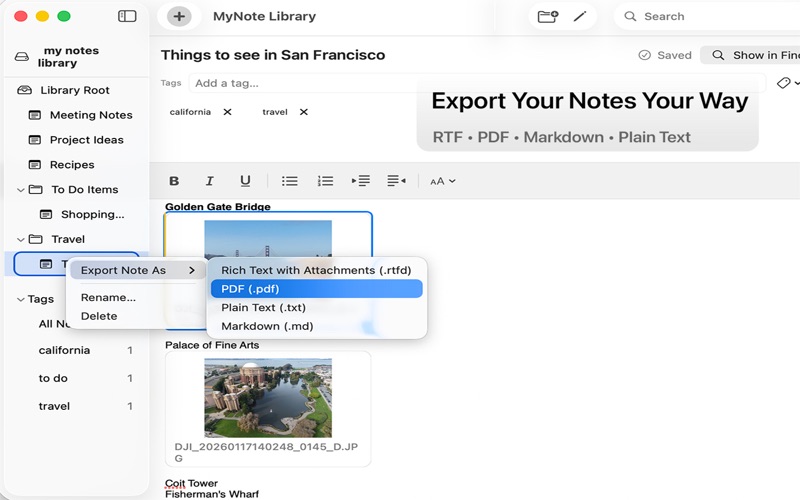Click the Palace of Fine Arts text
The height and width of the screenshot is (500, 800).
[212, 345]
